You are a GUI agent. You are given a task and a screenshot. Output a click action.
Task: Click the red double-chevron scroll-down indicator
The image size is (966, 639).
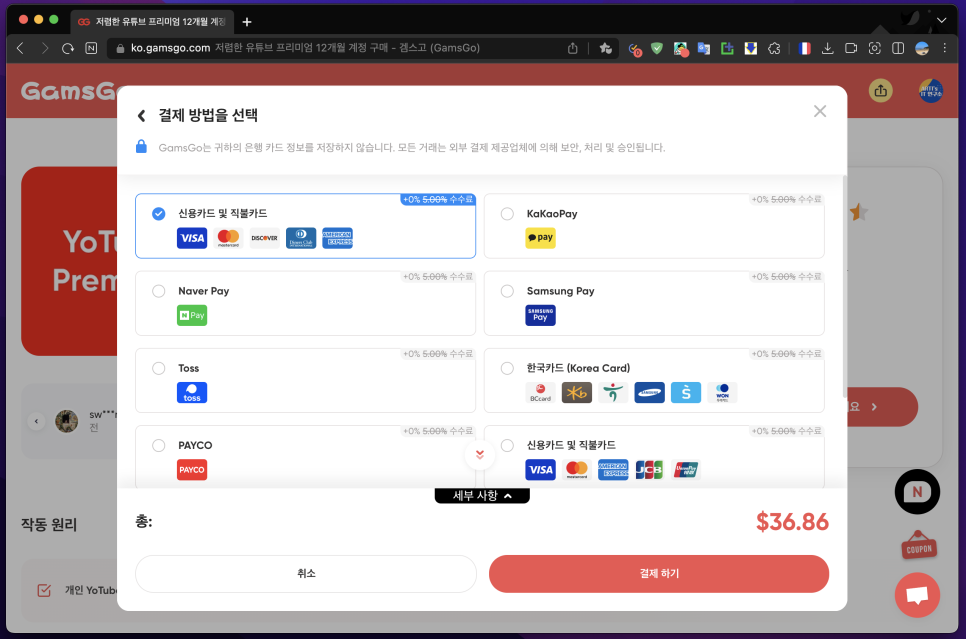[480, 455]
